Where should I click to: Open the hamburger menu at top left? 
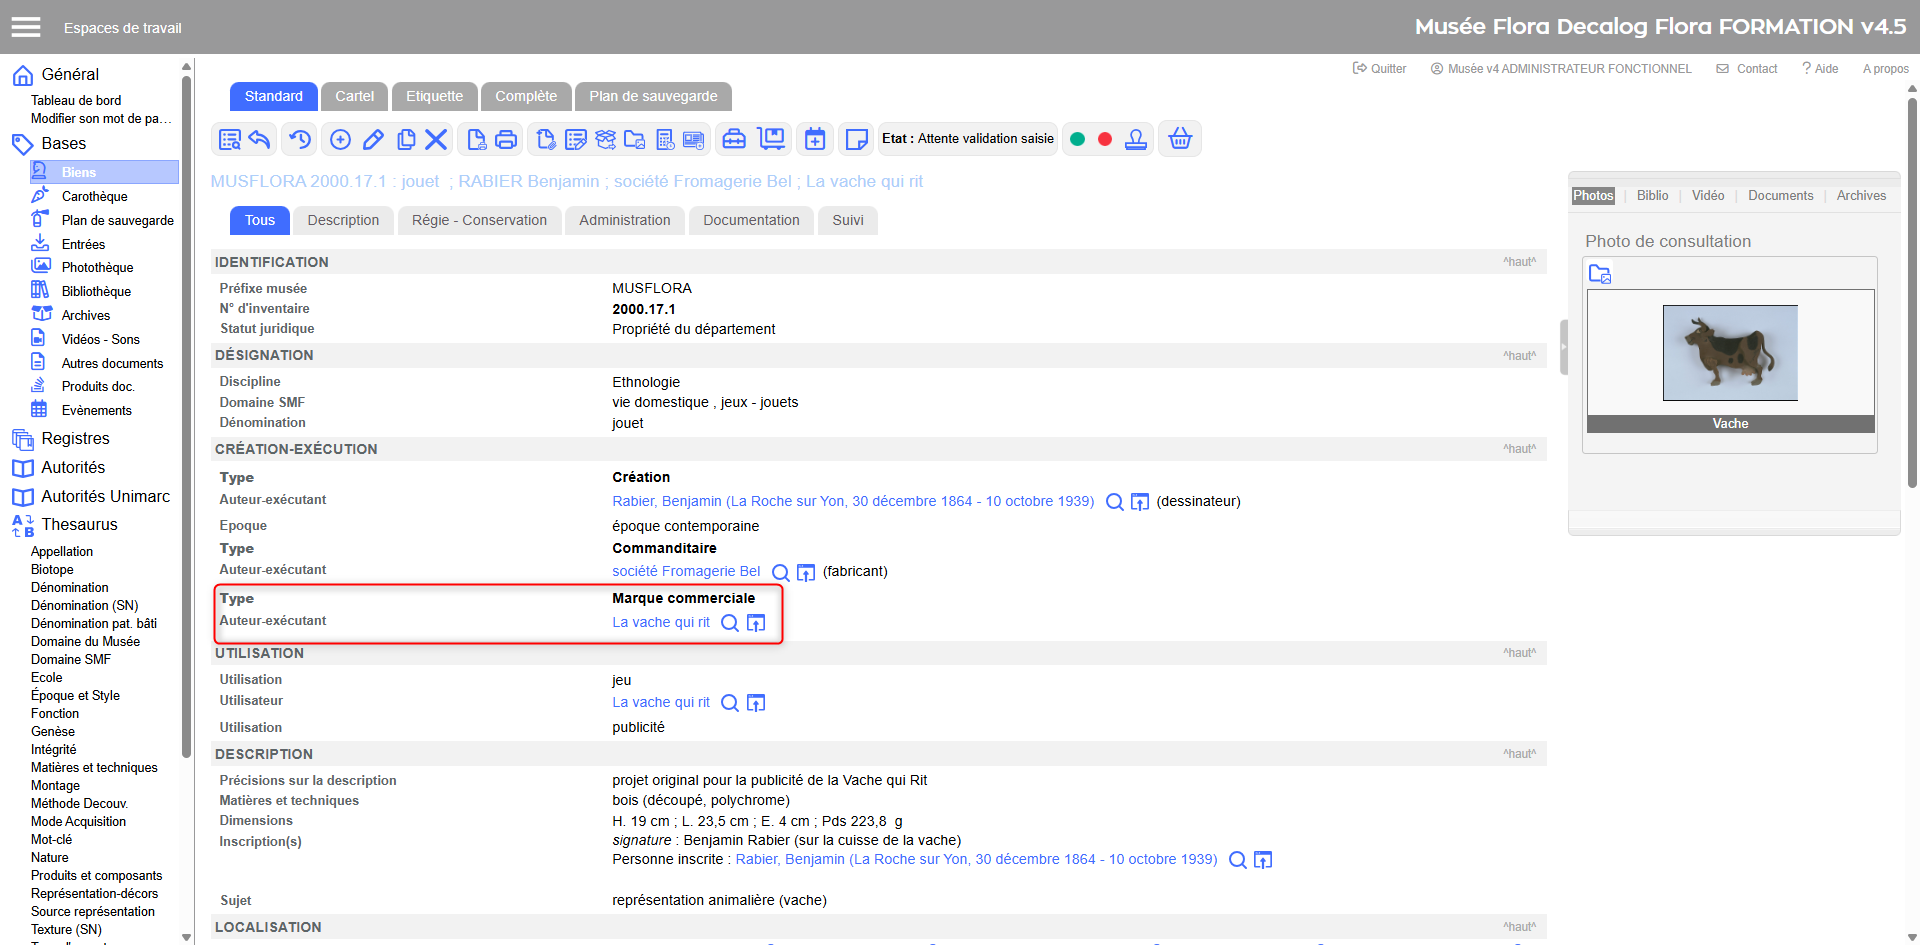[x=26, y=27]
